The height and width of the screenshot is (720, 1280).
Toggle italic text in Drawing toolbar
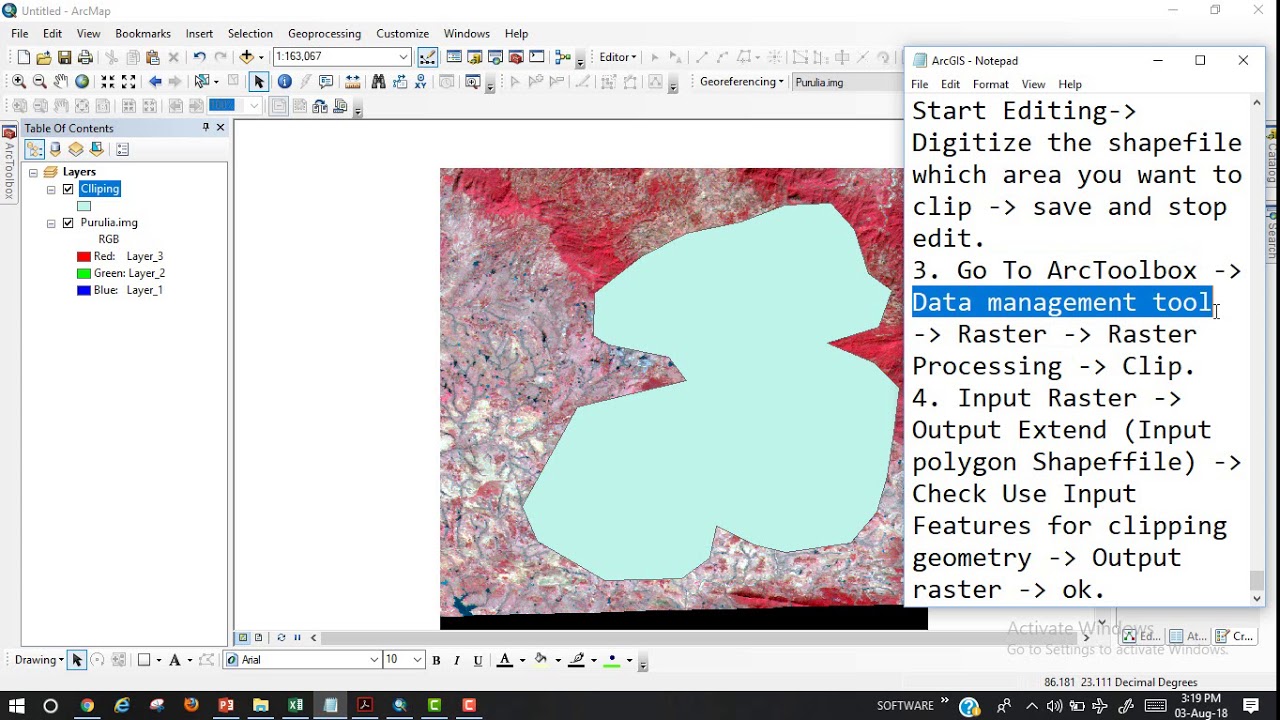pyautogui.click(x=457, y=660)
